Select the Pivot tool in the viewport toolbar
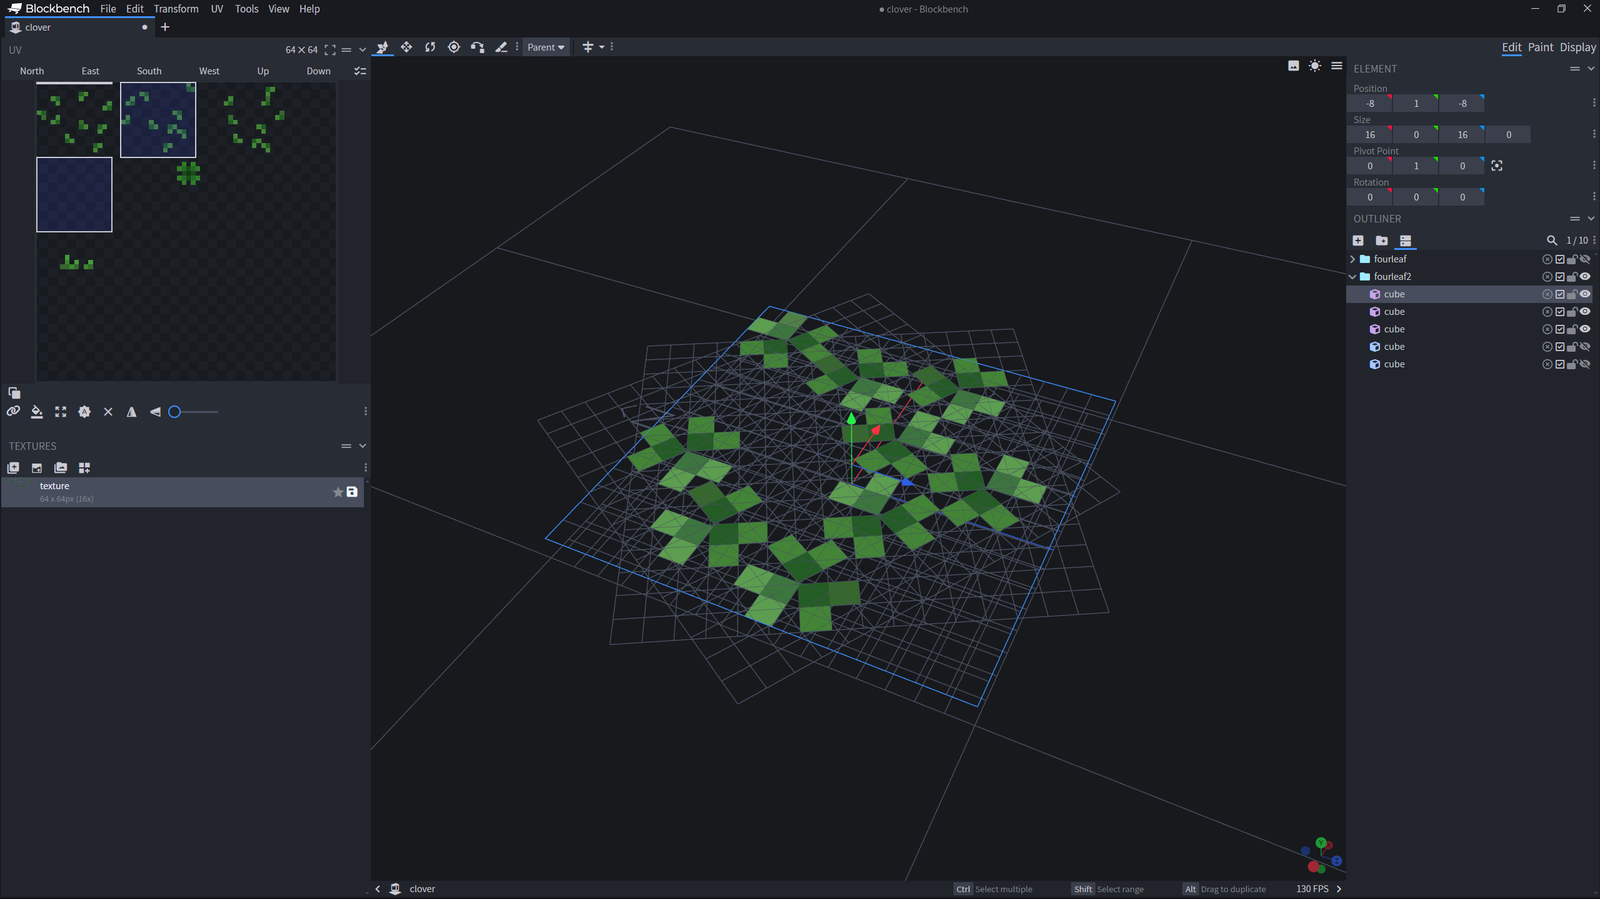This screenshot has height=899, width=1600. pos(454,47)
